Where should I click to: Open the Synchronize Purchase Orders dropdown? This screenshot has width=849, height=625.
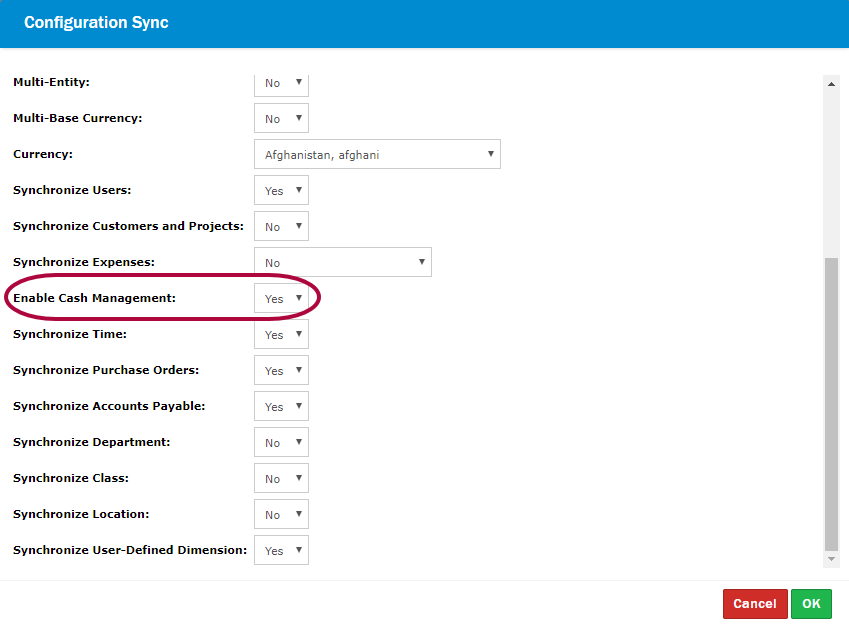pyautogui.click(x=281, y=371)
